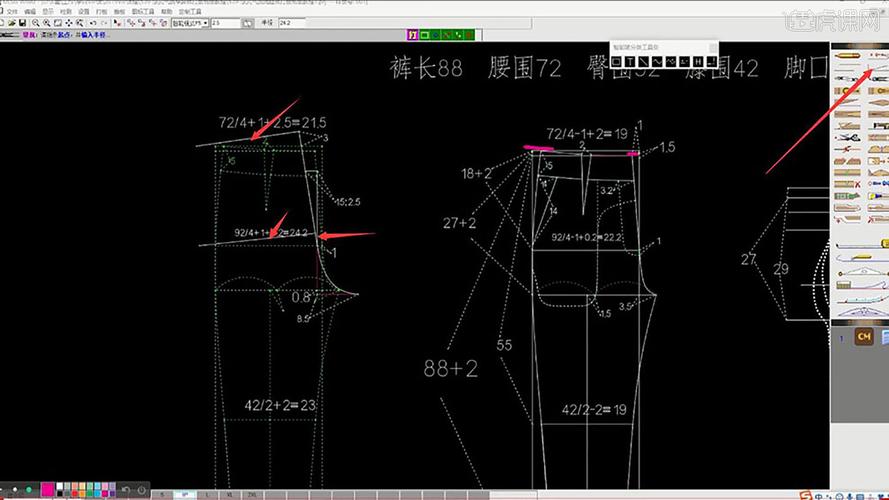Viewport: 889px width, 500px height.
Task: Click the save floppy disk icon
Action: click(22, 23)
